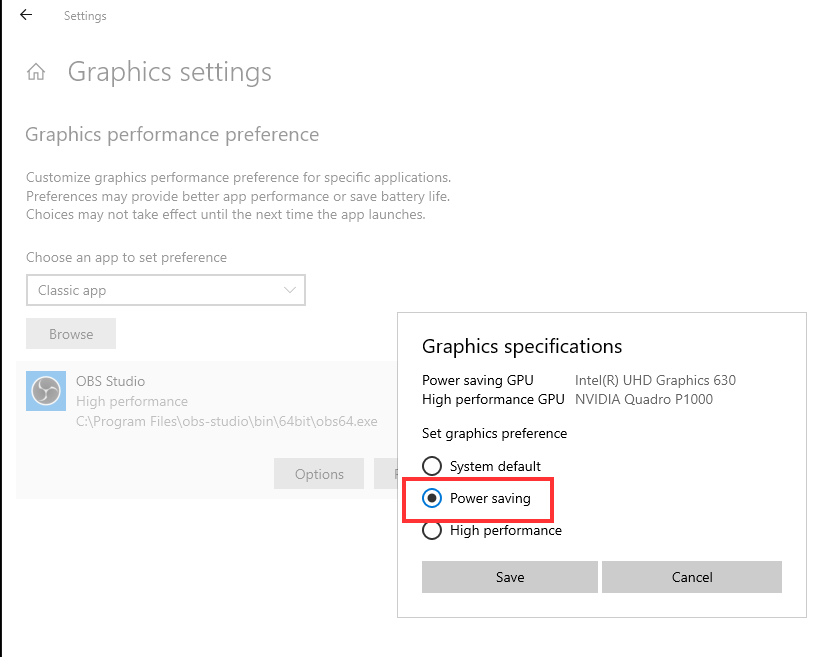Select the OBS Studio app name
The width and height of the screenshot is (833, 657).
[110, 381]
